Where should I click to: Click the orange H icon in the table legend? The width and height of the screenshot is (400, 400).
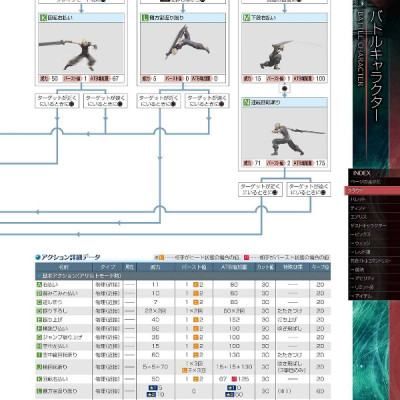click(161, 258)
